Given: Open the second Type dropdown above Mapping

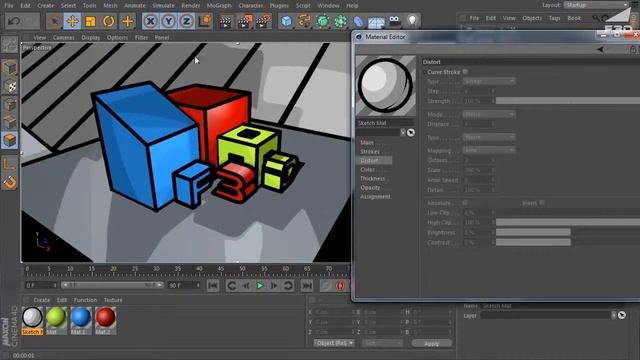Looking at the screenshot, I should pyautogui.click(x=489, y=138).
